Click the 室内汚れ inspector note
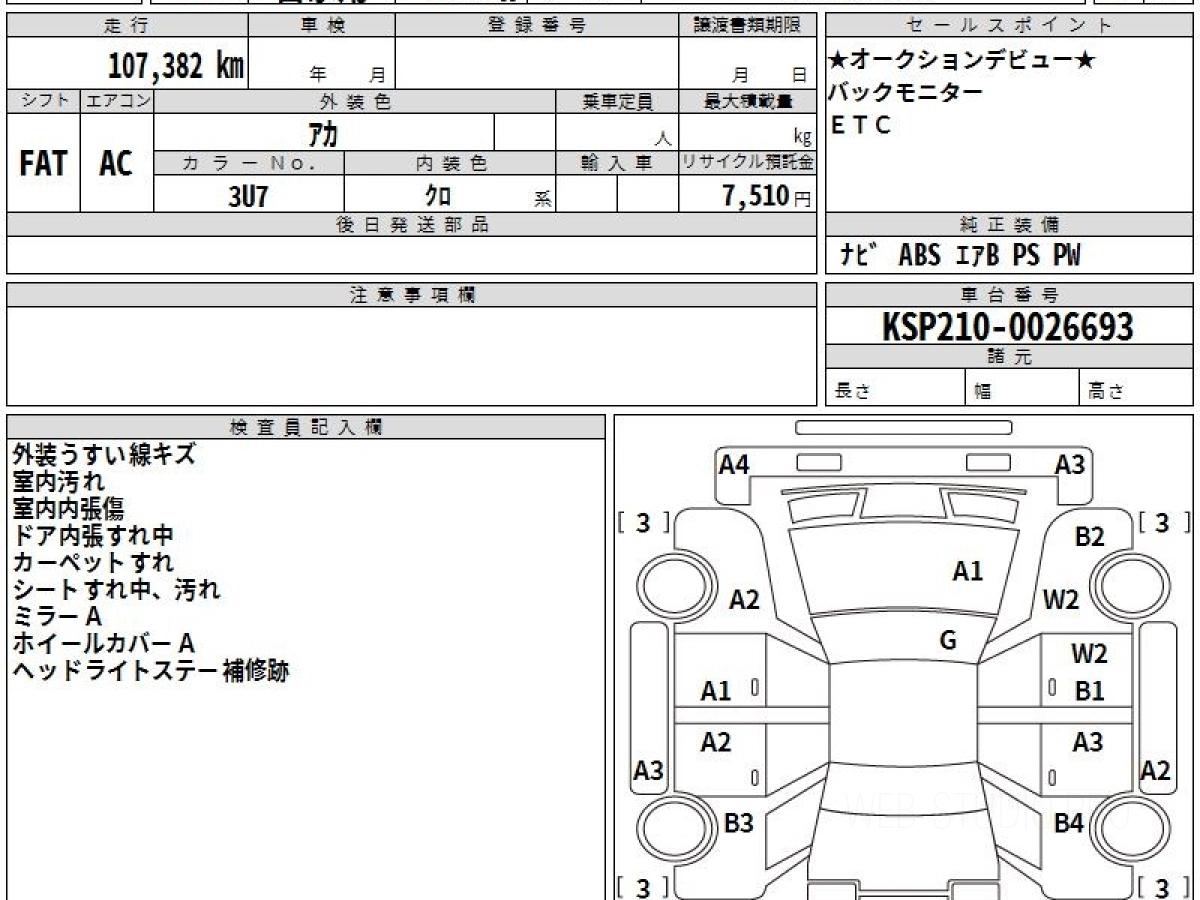The width and height of the screenshot is (1200, 900). 58,481
